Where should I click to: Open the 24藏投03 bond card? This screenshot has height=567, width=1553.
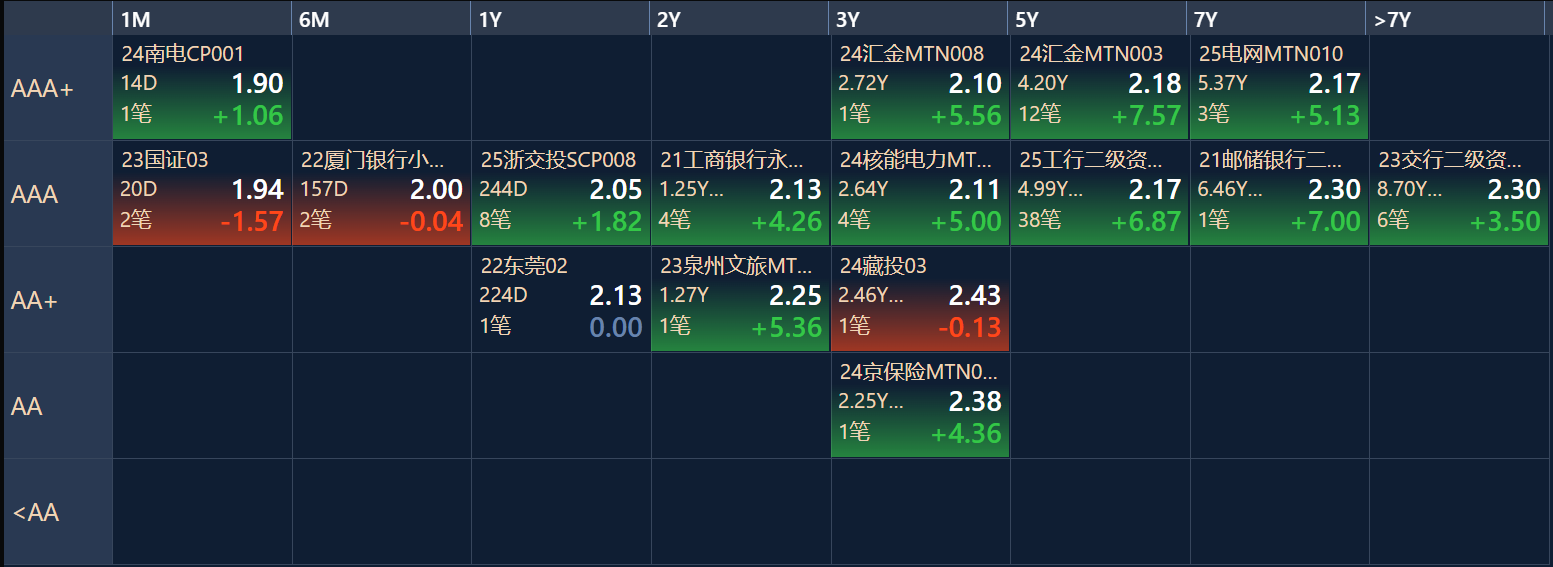[x=920, y=300]
